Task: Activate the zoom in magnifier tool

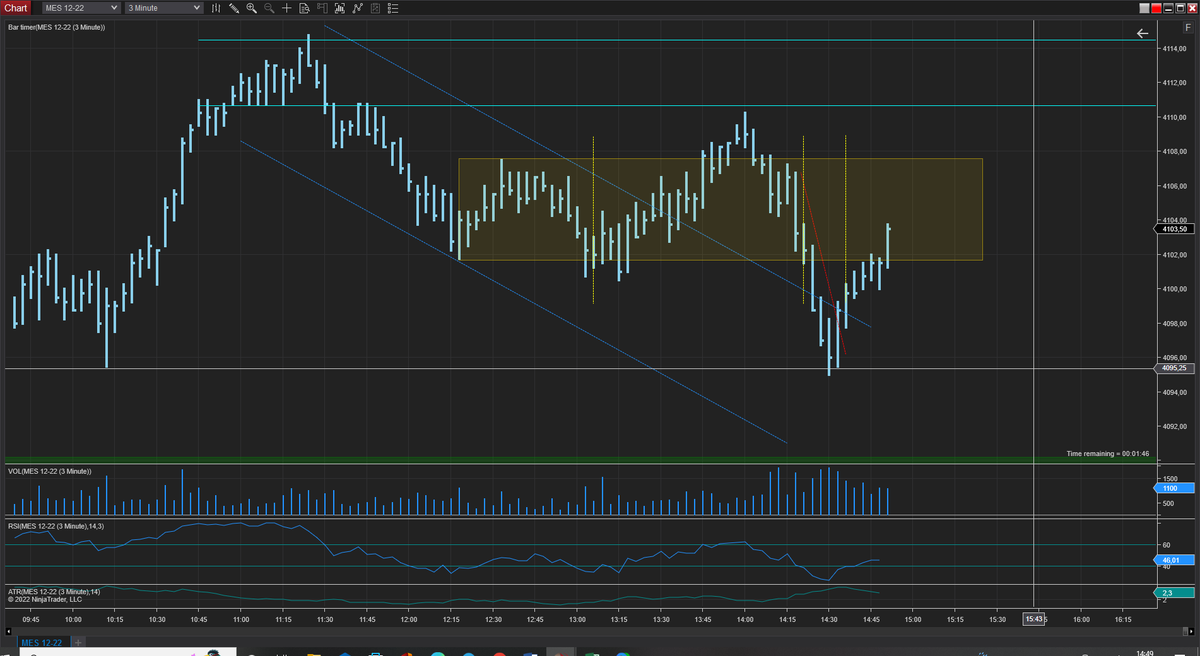Action: (251, 8)
